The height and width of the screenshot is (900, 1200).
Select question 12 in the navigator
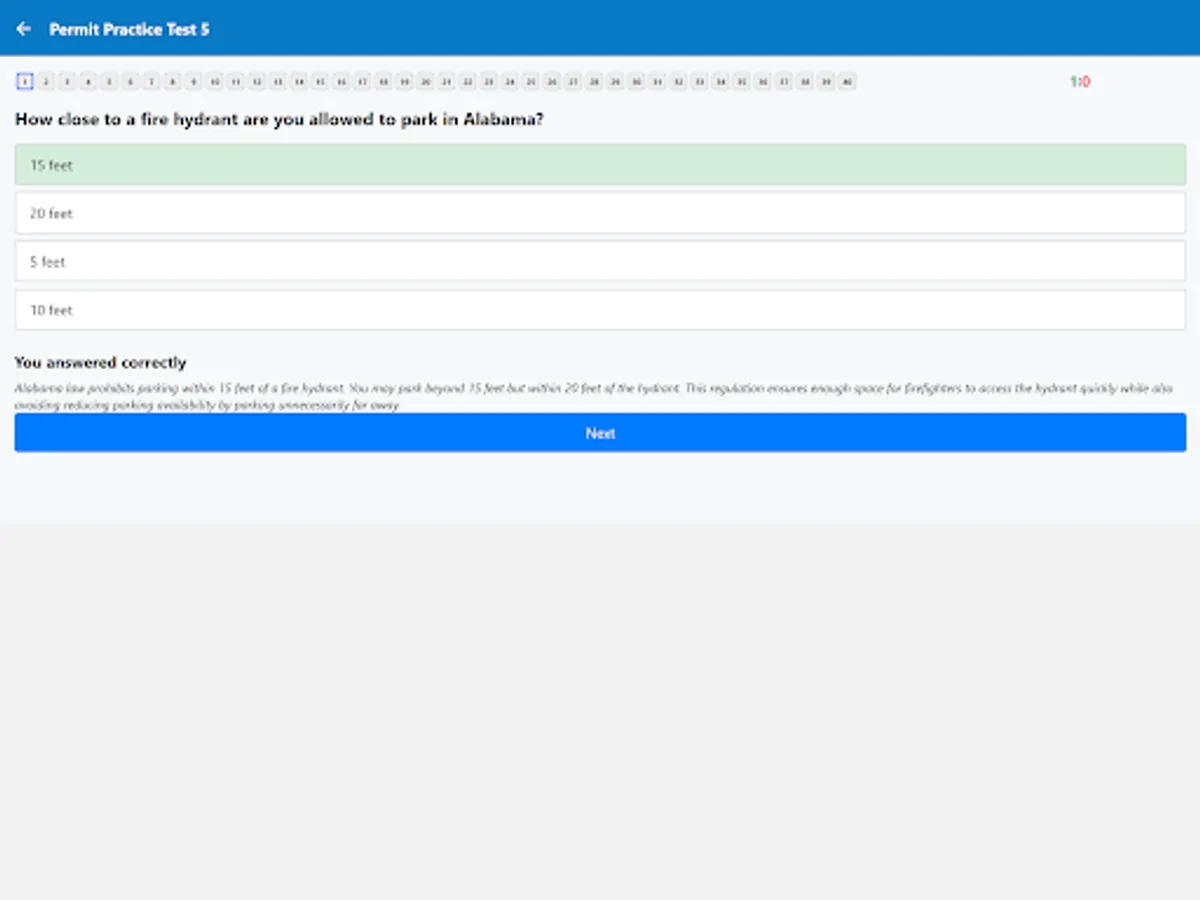click(x=256, y=81)
